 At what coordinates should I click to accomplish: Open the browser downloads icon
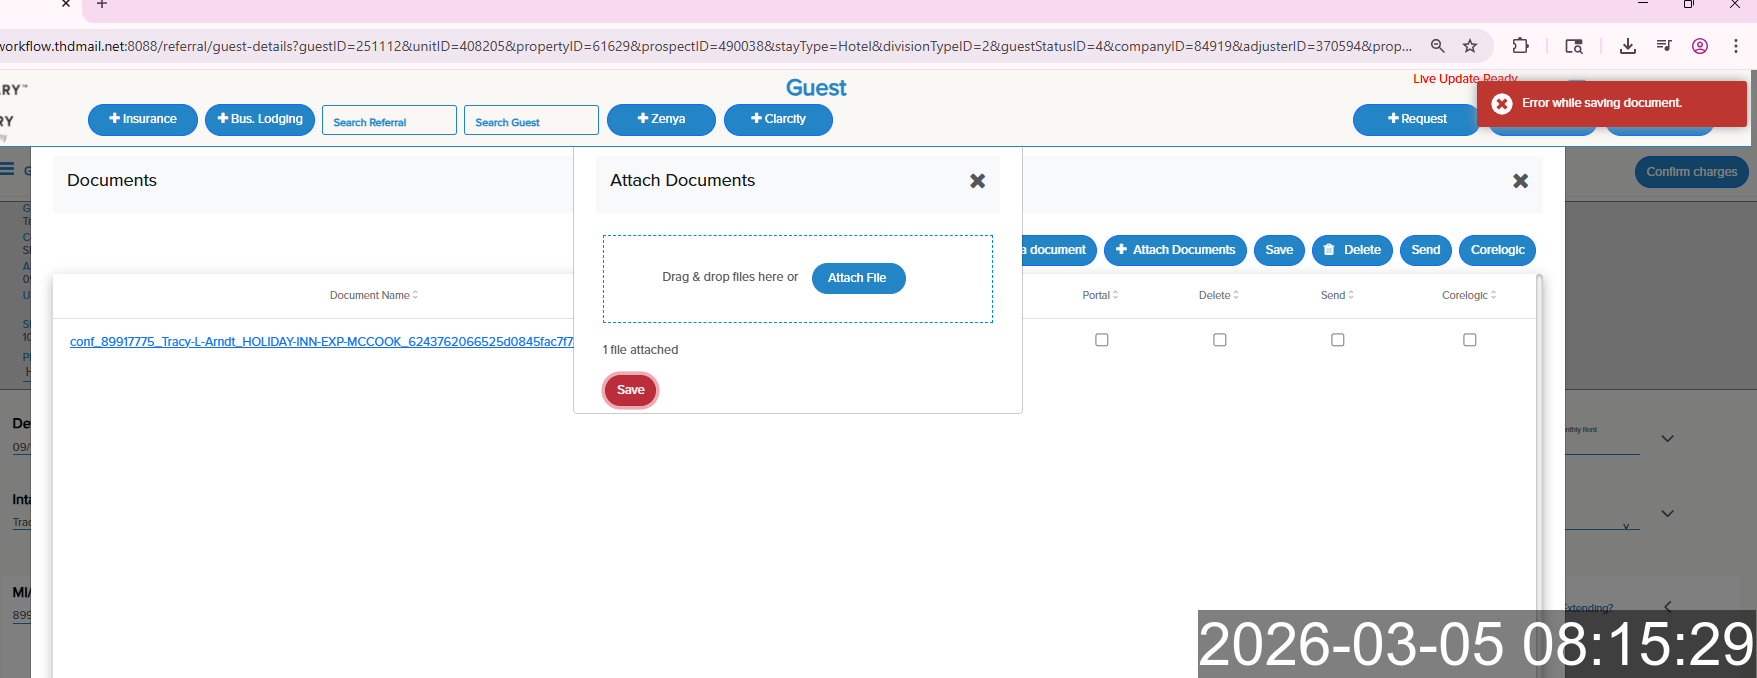(1627, 46)
